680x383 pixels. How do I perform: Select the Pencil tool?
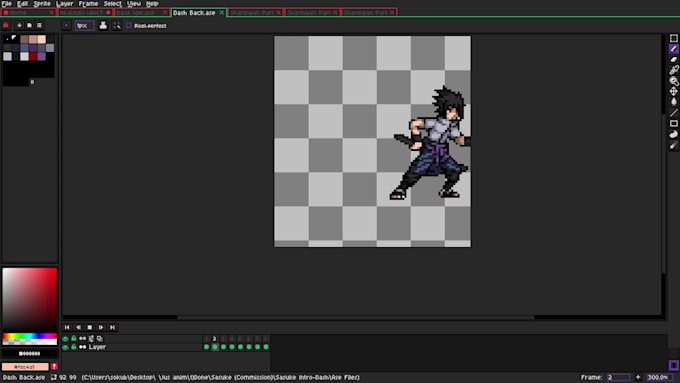[x=673, y=49]
